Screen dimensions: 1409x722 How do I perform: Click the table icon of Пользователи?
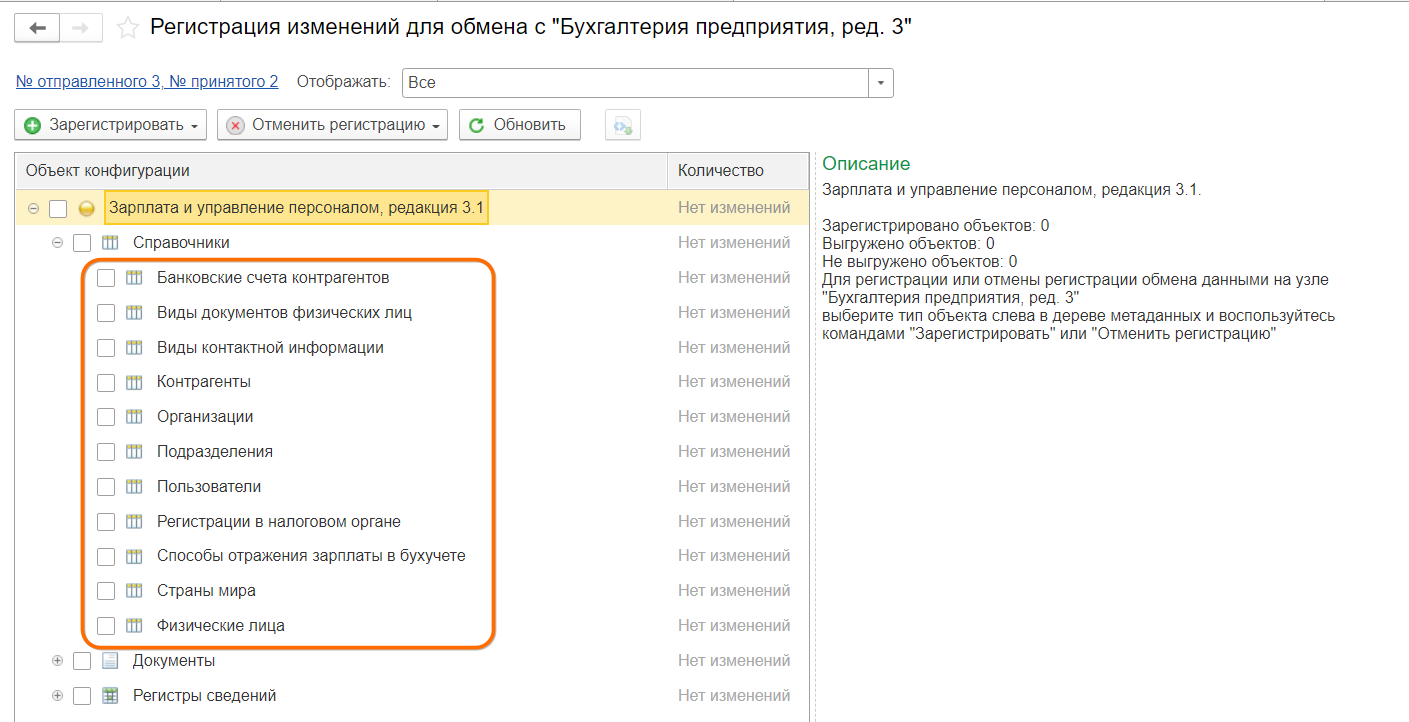[134, 487]
